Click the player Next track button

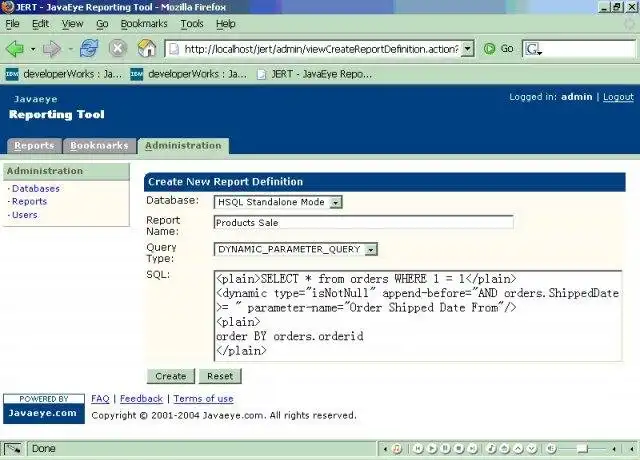473,449
